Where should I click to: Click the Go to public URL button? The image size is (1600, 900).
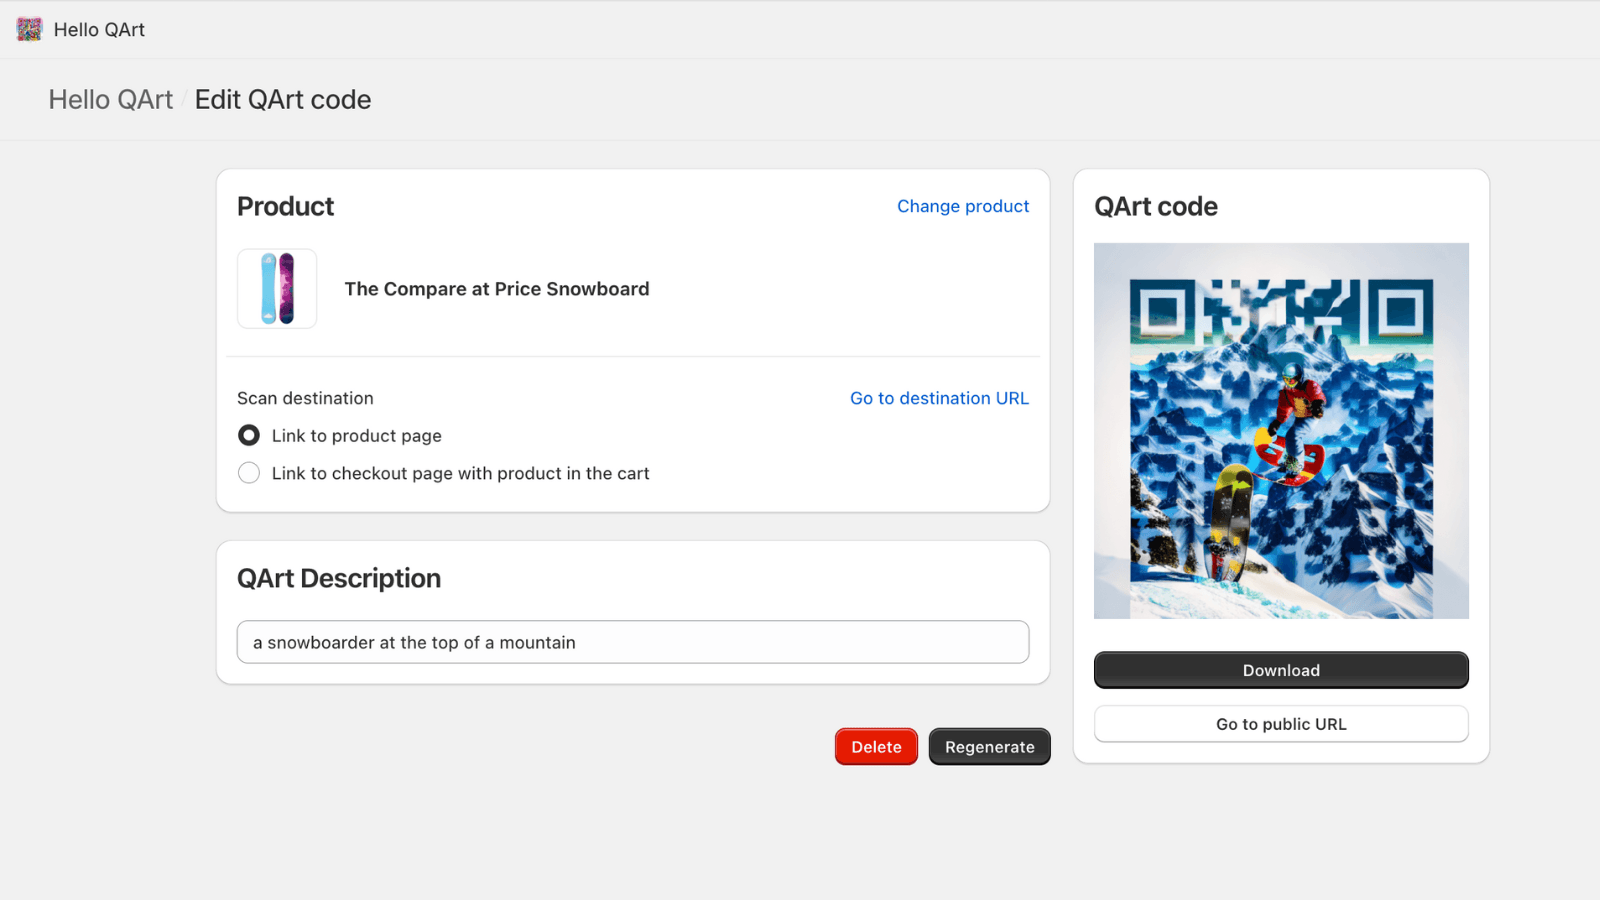(x=1281, y=724)
